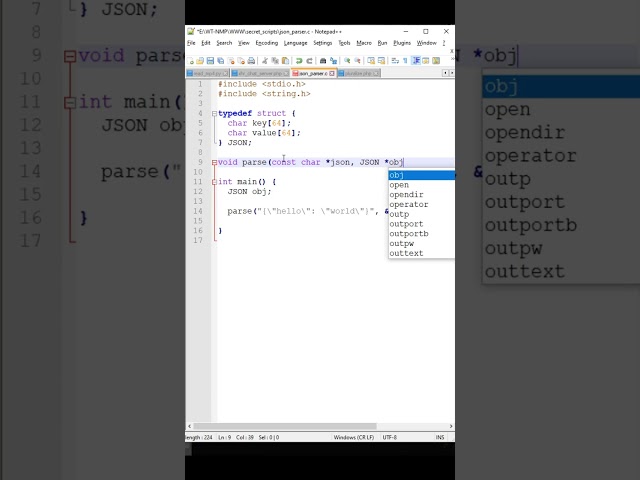Open the Run menu
Image resolution: width=640 pixels, height=480 pixels.
point(382,43)
